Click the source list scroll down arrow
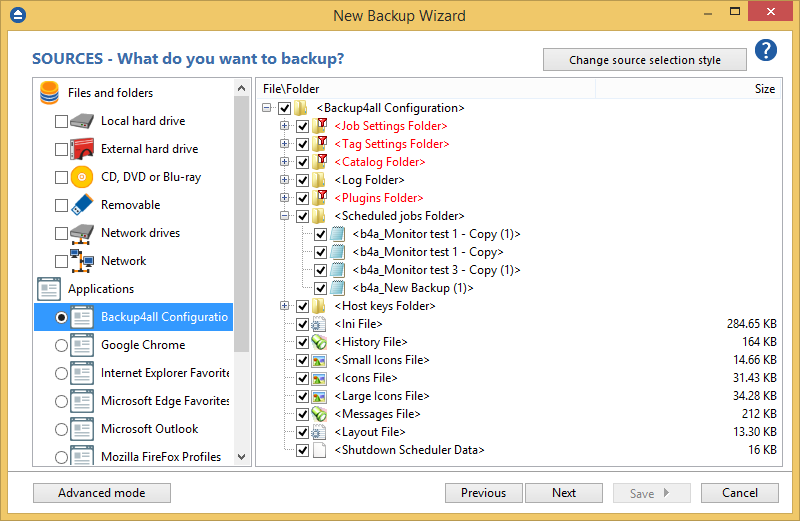 242,457
